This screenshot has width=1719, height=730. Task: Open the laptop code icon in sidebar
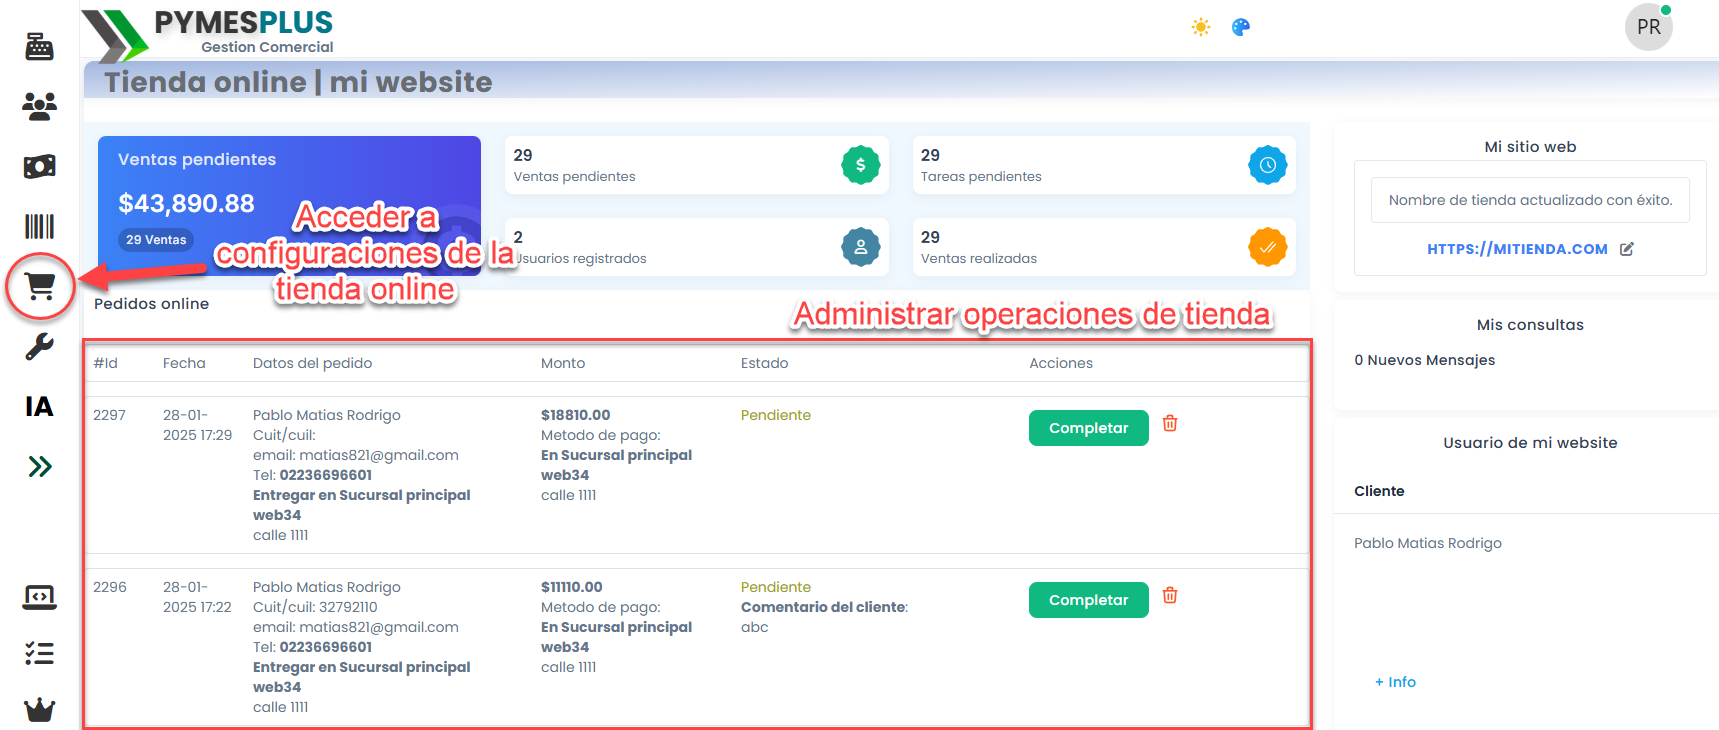tap(40, 597)
